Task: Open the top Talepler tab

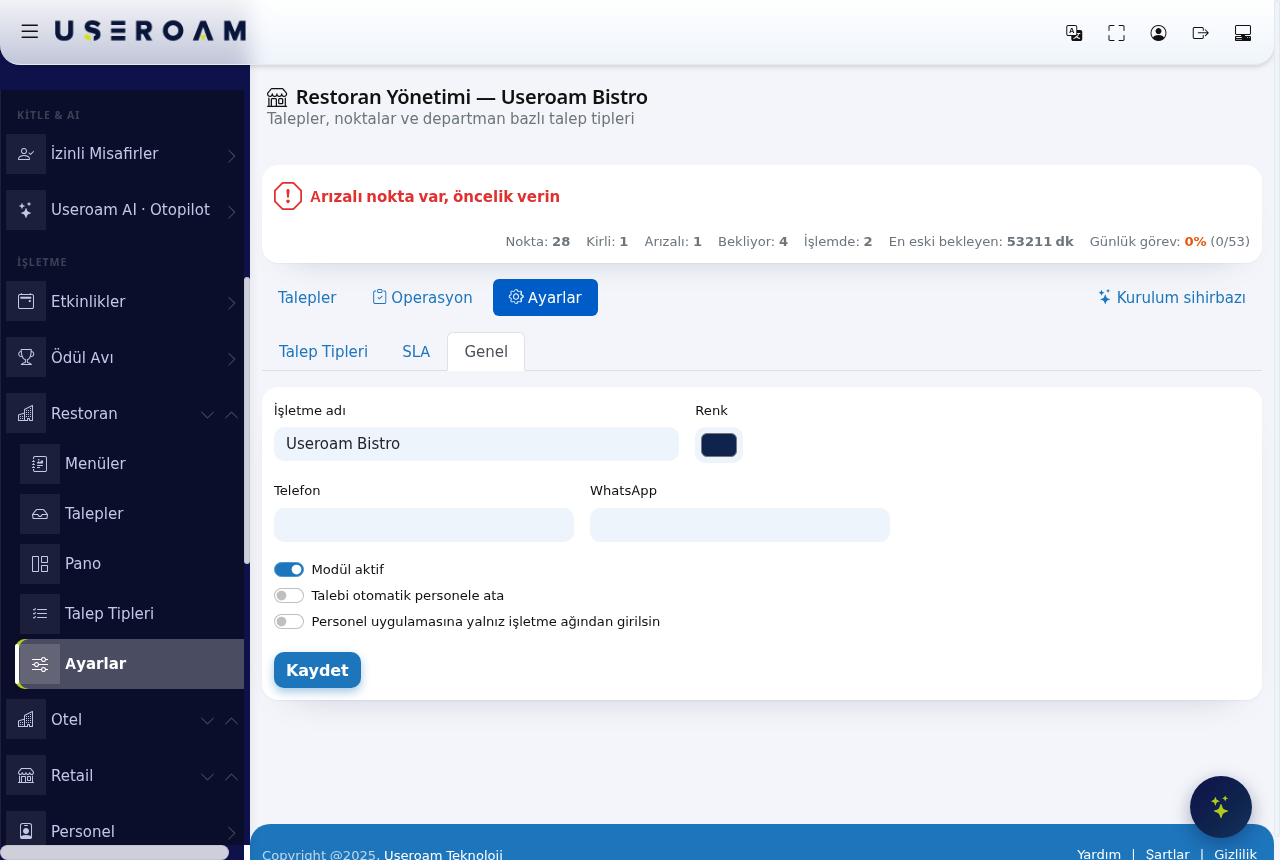Action: coord(307,298)
